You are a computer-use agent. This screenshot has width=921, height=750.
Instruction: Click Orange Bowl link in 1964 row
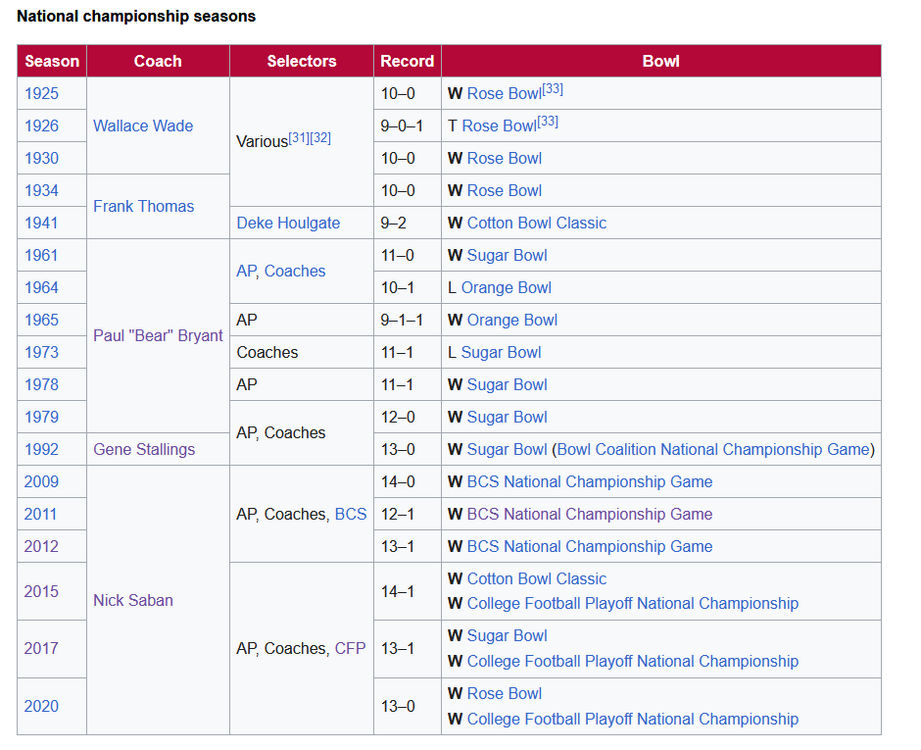pos(506,288)
